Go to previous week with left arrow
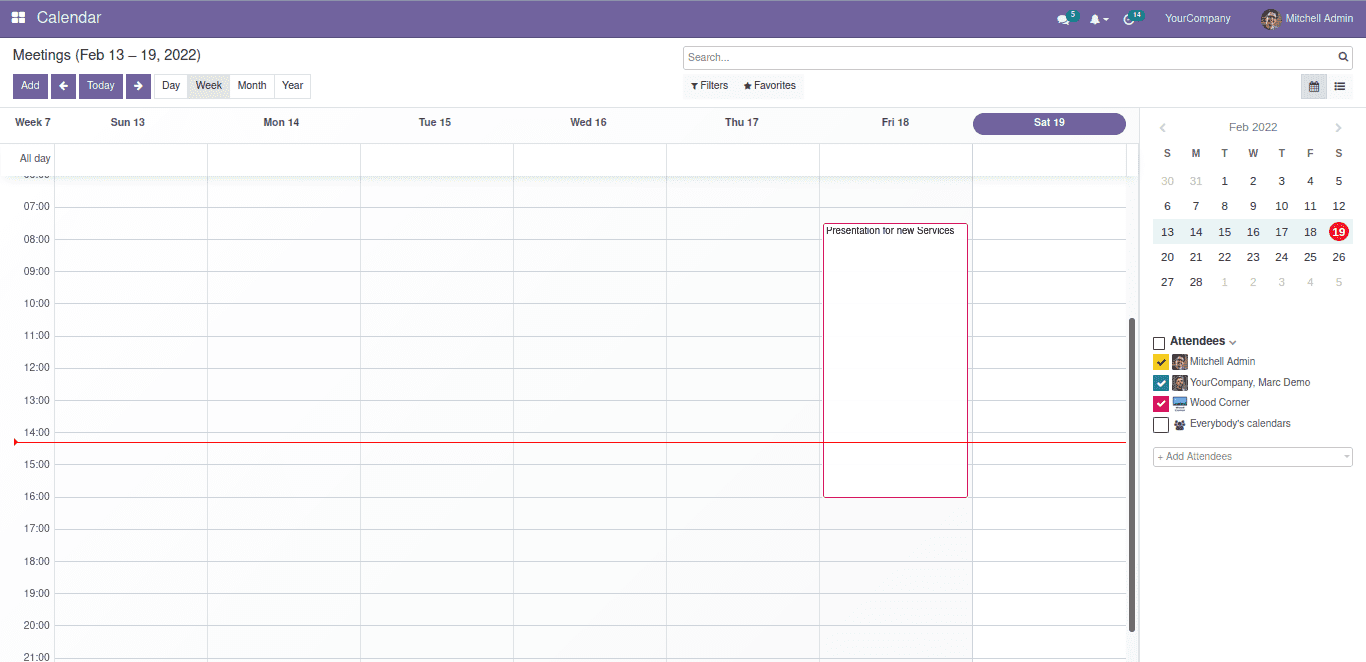1366x662 pixels. coord(63,86)
